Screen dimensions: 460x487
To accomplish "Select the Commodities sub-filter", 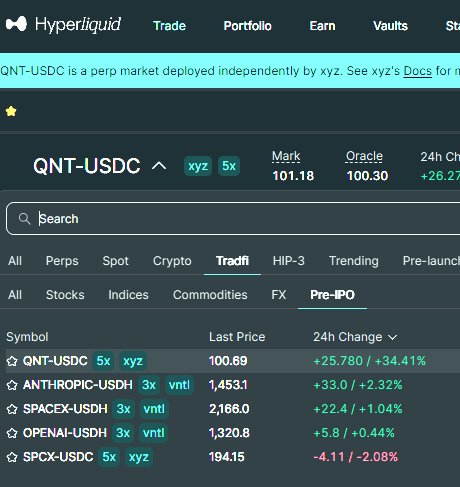I will click(x=210, y=295).
